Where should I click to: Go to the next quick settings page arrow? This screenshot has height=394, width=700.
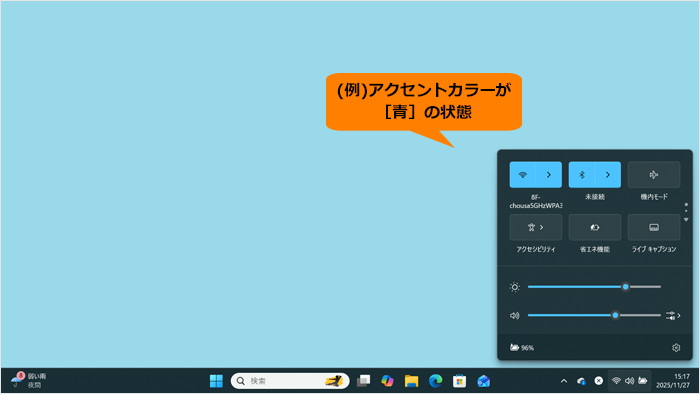click(686, 220)
